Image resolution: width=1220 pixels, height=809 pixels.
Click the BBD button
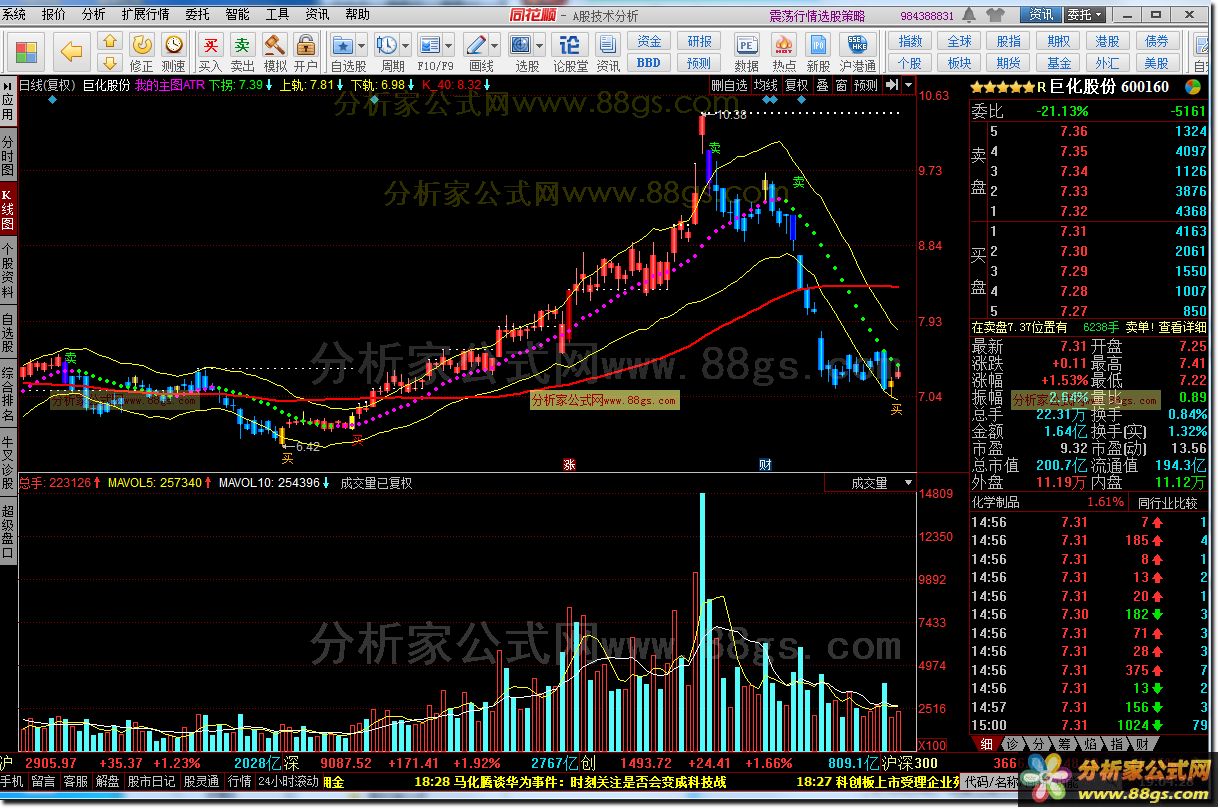point(649,62)
